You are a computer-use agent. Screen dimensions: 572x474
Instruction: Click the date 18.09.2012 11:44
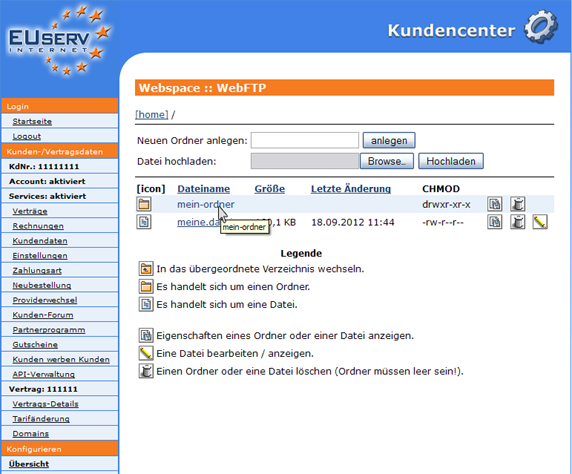point(352,222)
